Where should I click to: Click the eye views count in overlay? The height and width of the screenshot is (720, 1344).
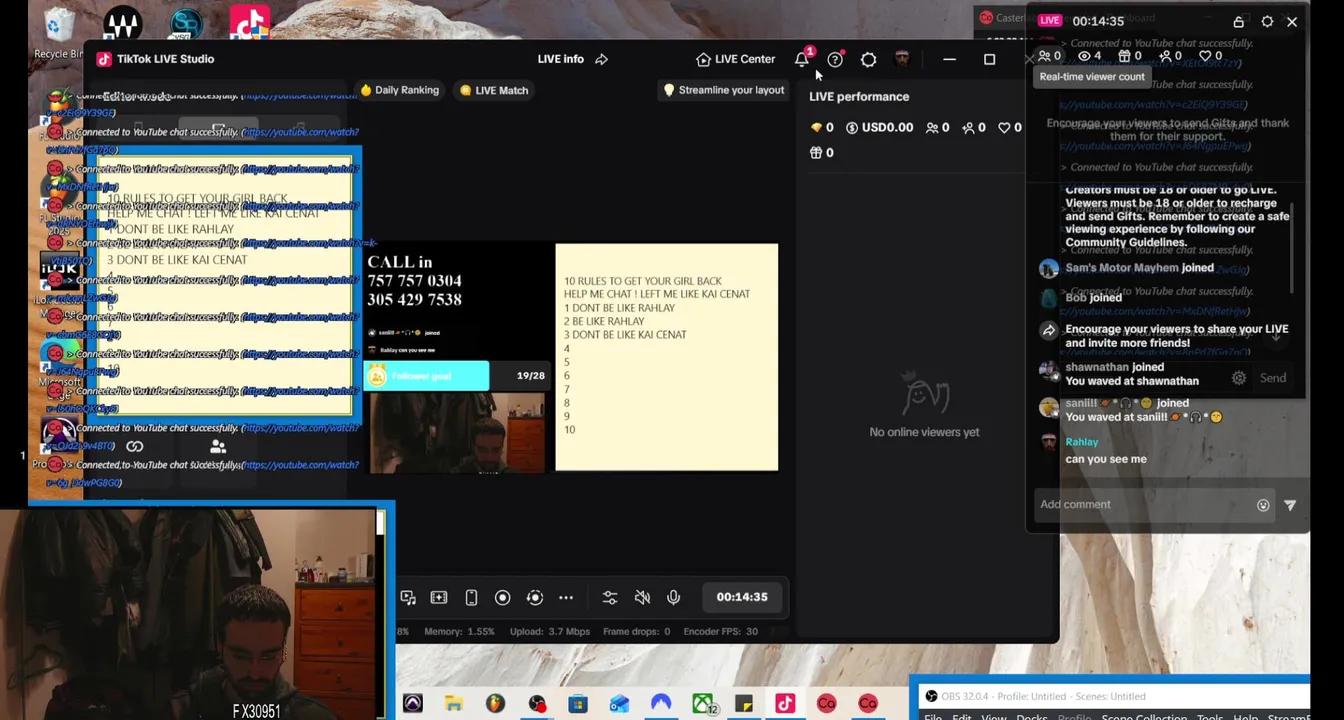(x=1089, y=56)
